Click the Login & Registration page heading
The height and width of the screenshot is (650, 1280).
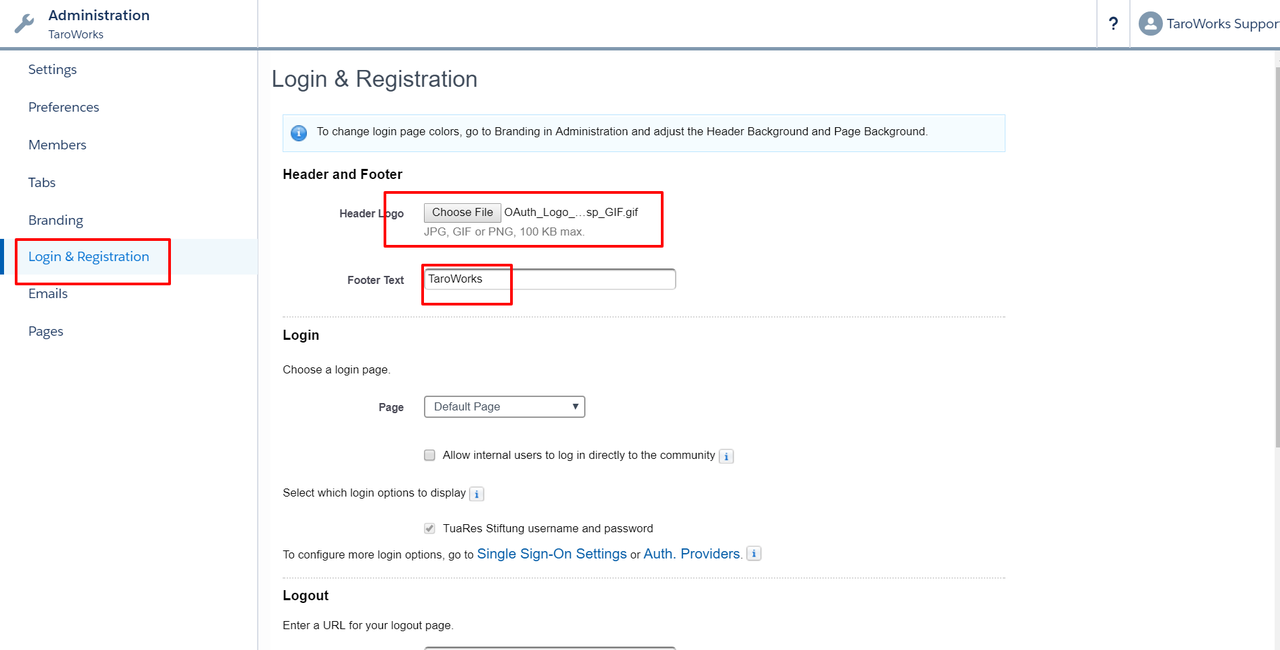375,79
